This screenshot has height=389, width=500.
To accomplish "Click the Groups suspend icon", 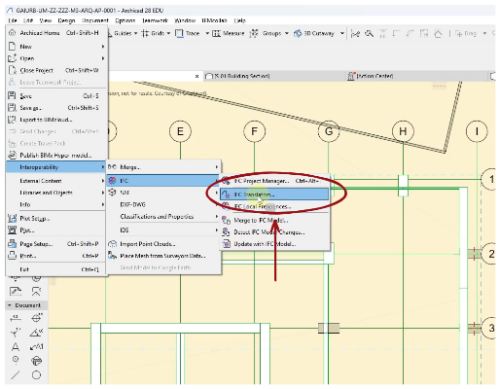I will [254, 33].
